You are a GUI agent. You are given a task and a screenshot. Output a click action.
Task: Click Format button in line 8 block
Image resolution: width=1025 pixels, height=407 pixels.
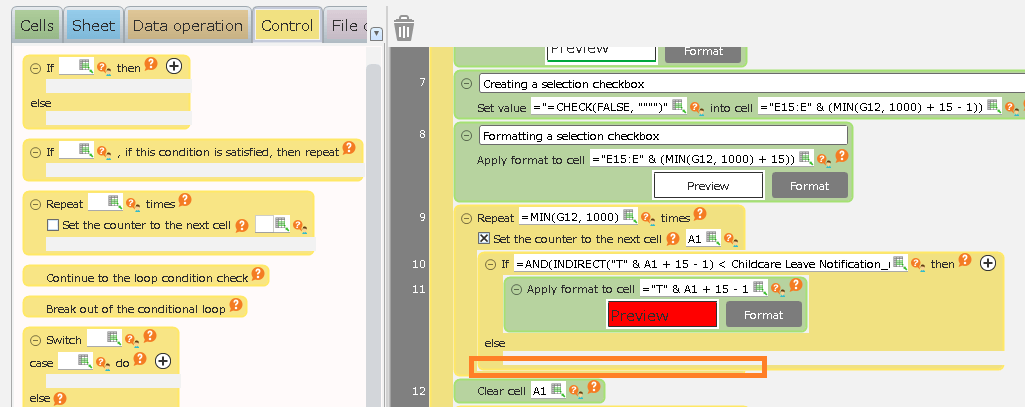tap(809, 185)
